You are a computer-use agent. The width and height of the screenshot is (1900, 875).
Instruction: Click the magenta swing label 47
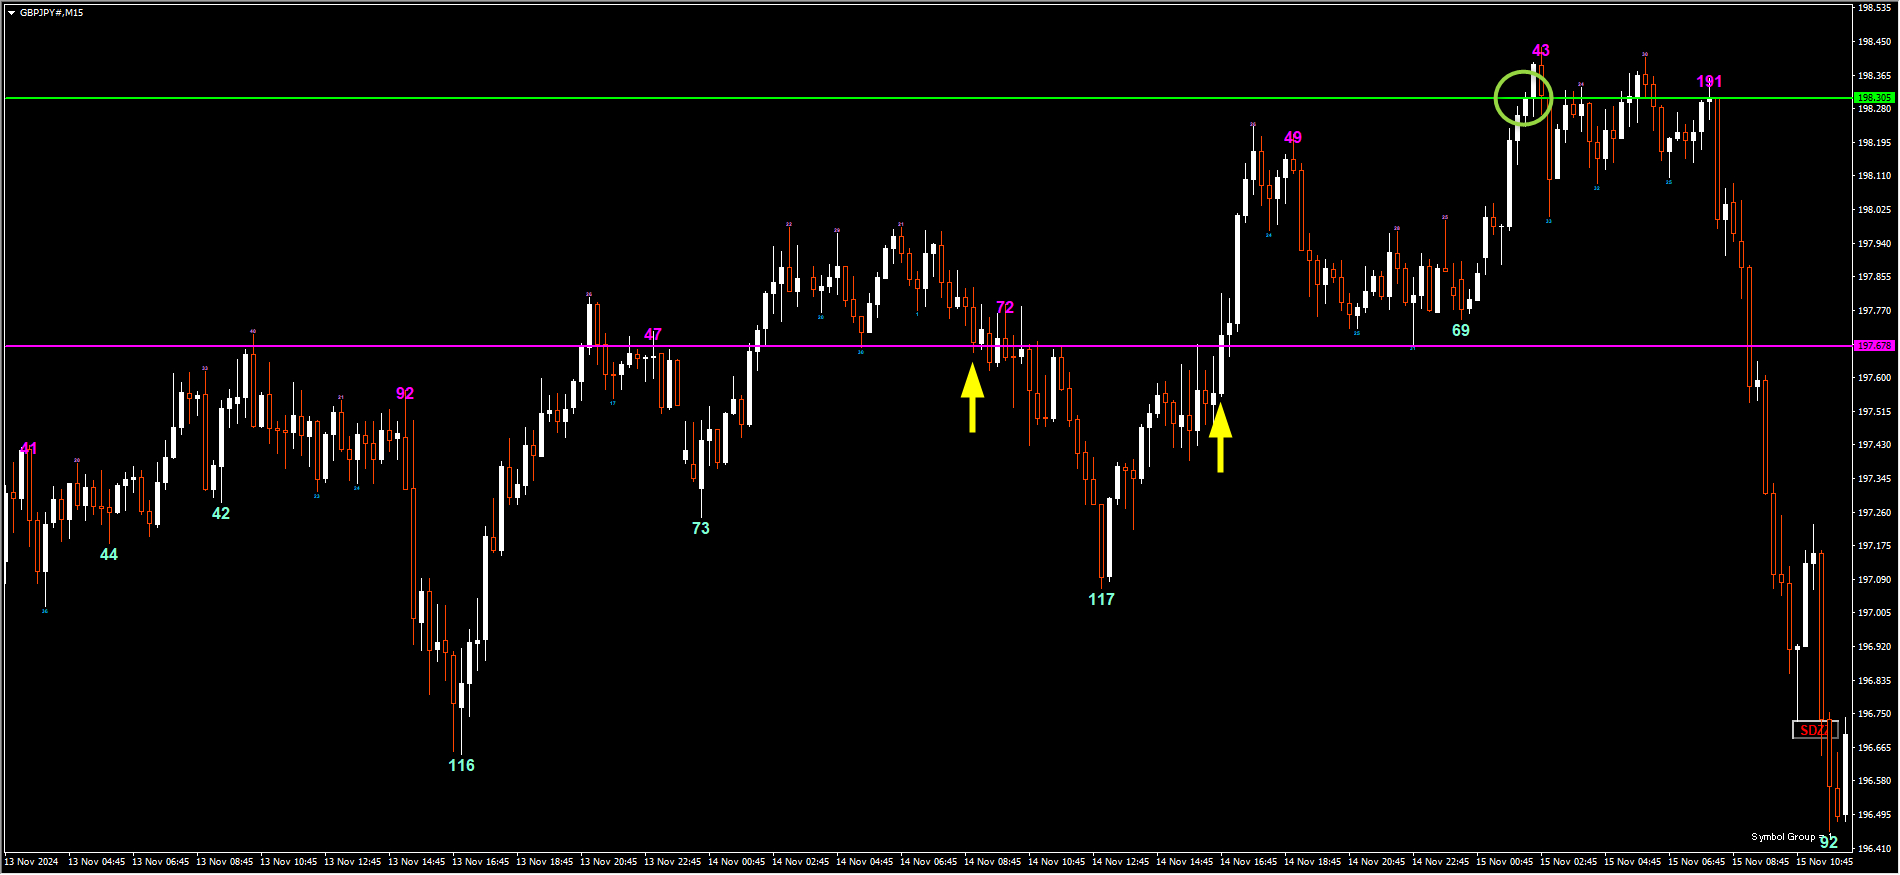tap(653, 334)
